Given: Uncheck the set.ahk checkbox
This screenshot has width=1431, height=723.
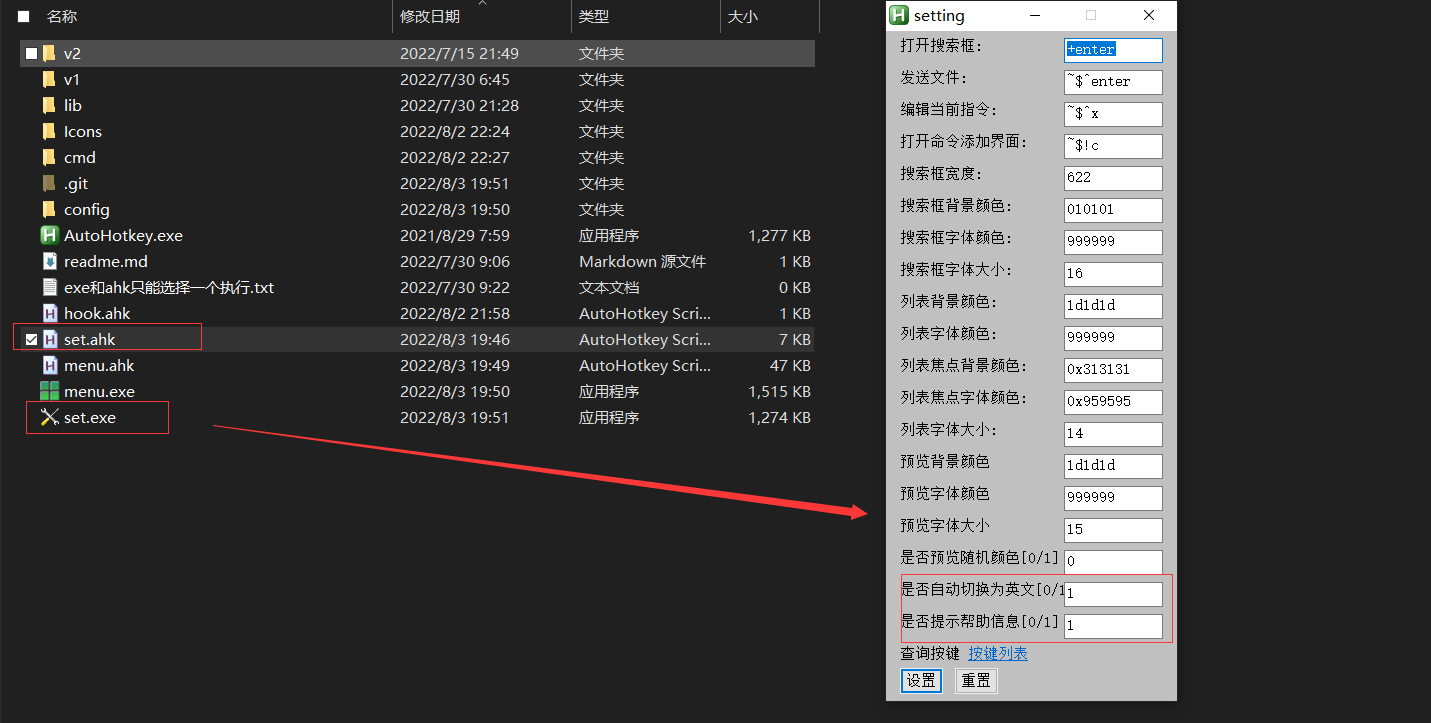Looking at the screenshot, I should [31, 340].
